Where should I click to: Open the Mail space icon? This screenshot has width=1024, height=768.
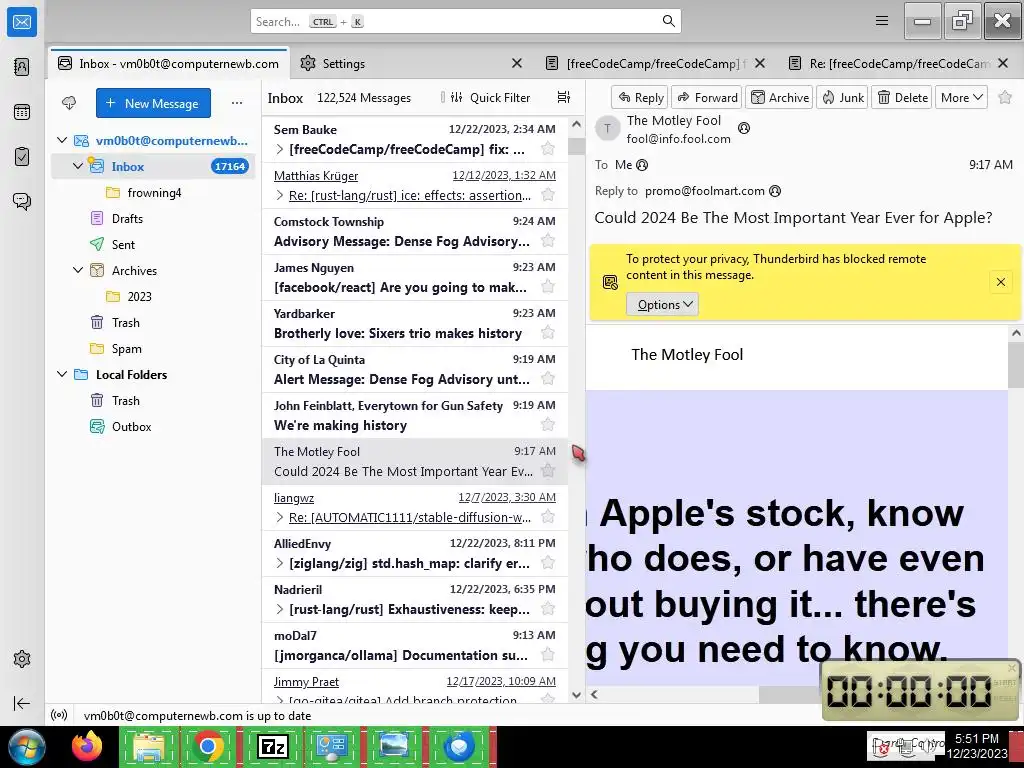tap(22, 22)
